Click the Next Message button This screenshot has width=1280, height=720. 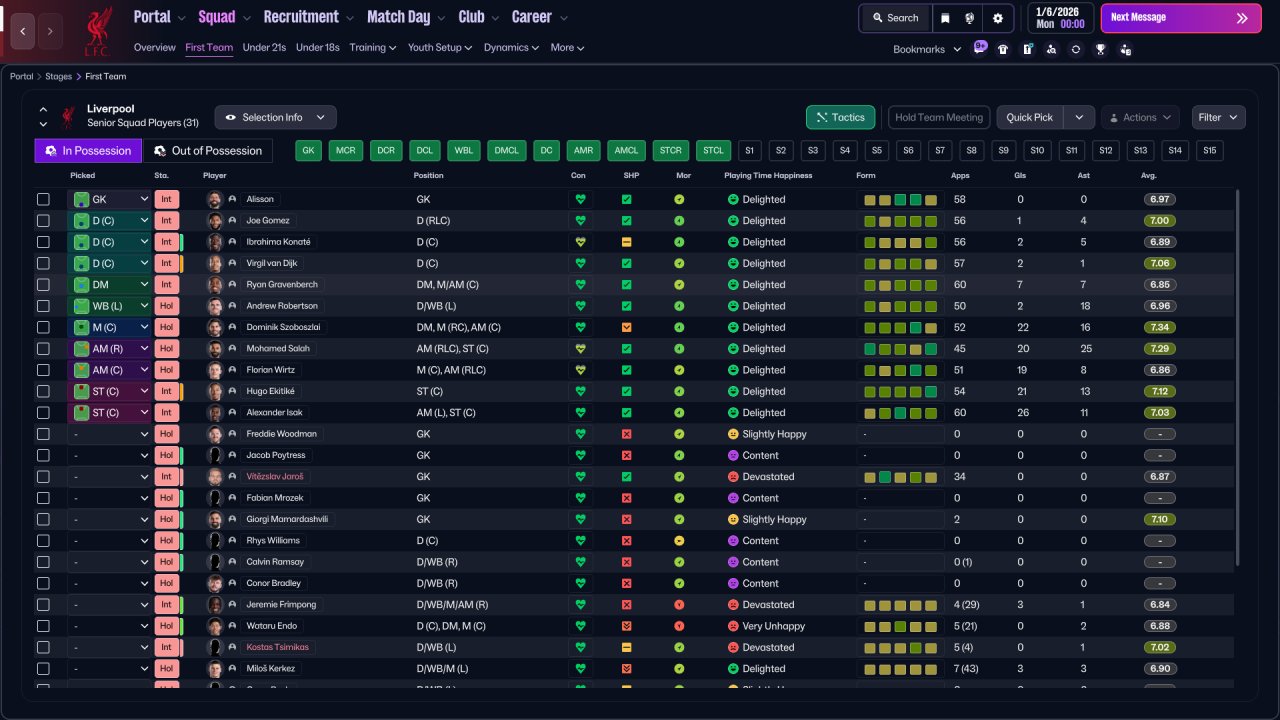click(x=1181, y=18)
